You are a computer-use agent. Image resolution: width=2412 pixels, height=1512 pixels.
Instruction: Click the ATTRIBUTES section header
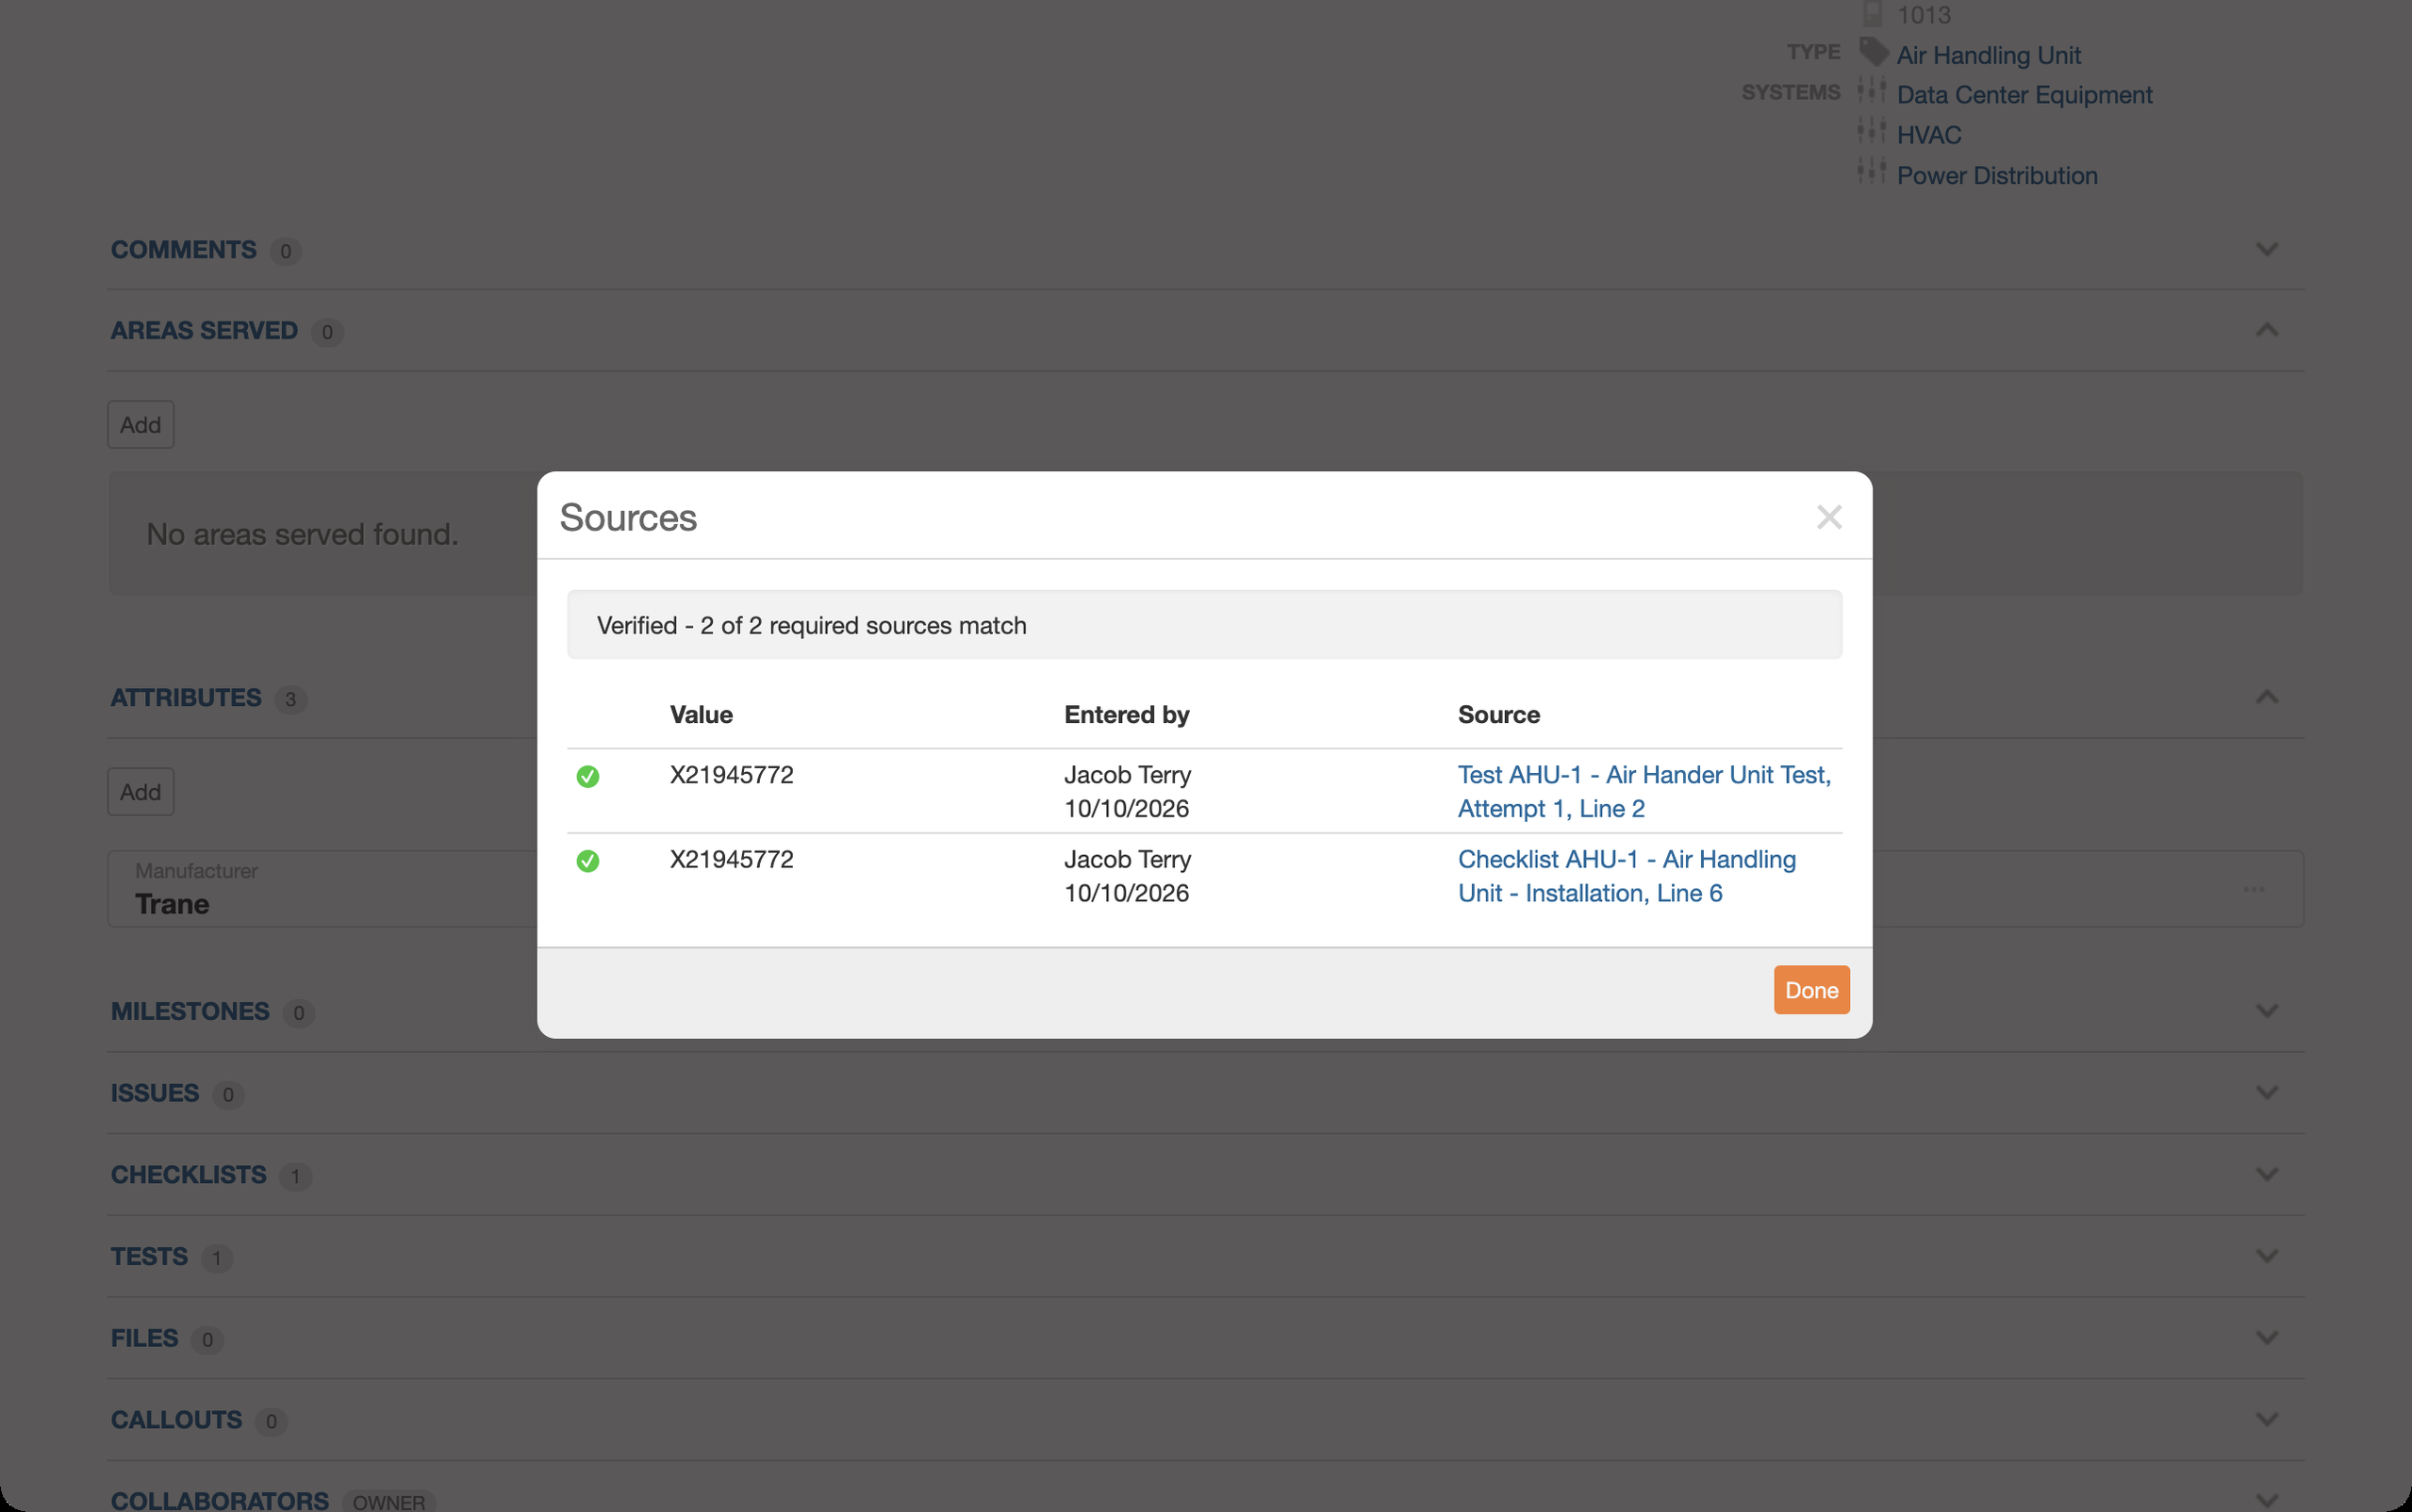(x=186, y=698)
